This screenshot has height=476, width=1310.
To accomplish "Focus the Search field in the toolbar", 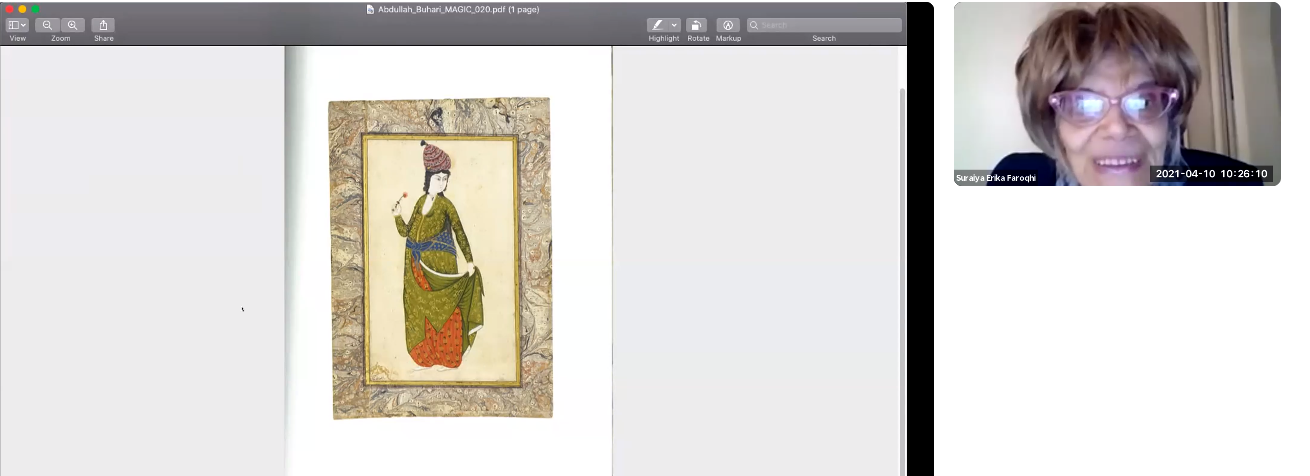I will pyautogui.click(x=824, y=25).
